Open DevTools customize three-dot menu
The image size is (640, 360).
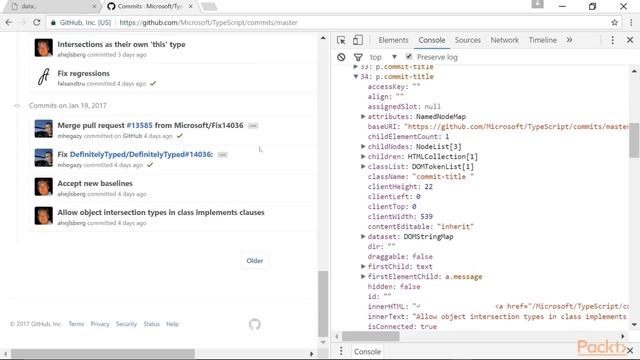tap(612, 40)
